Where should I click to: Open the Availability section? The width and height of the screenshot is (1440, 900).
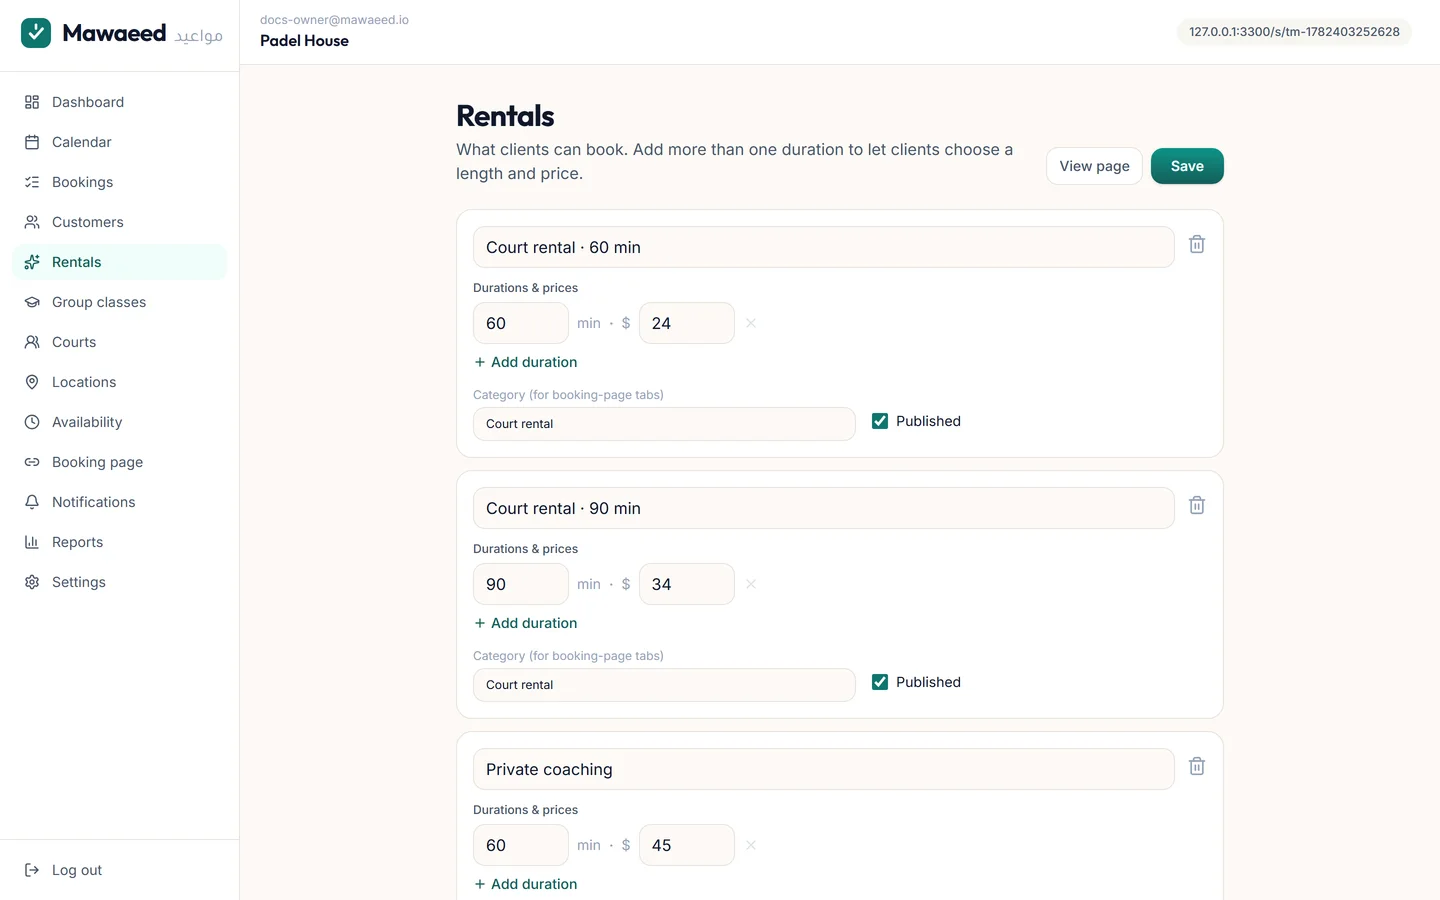pyautogui.click(x=120, y=422)
